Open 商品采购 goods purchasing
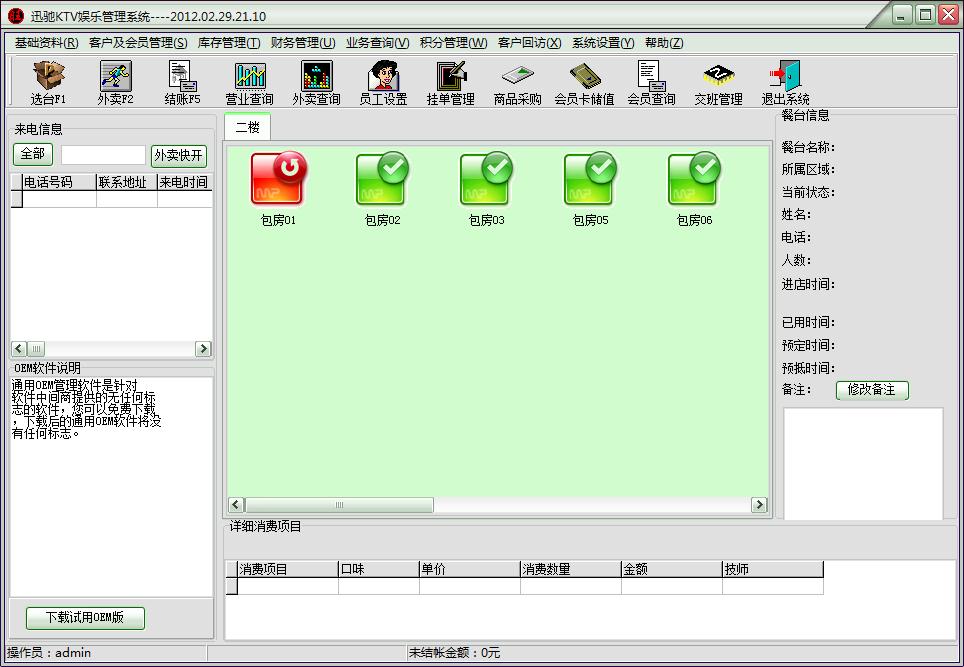964x667 pixels. point(518,82)
